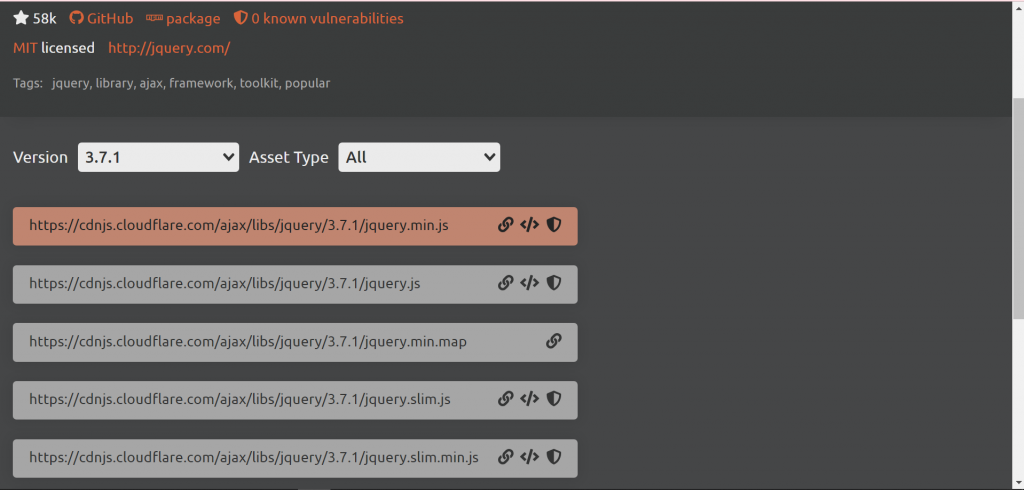Open the npm package link
Viewport: 1024px width, 490px height.
[x=183, y=18]
